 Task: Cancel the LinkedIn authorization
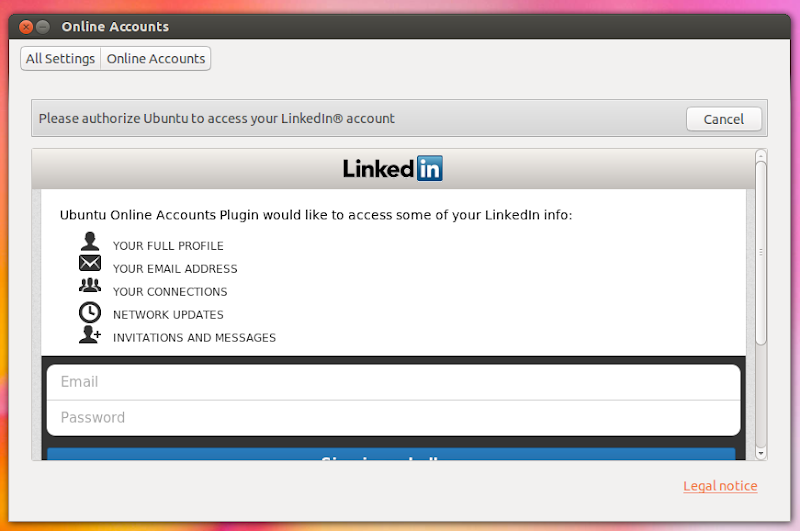pos(723,119)
